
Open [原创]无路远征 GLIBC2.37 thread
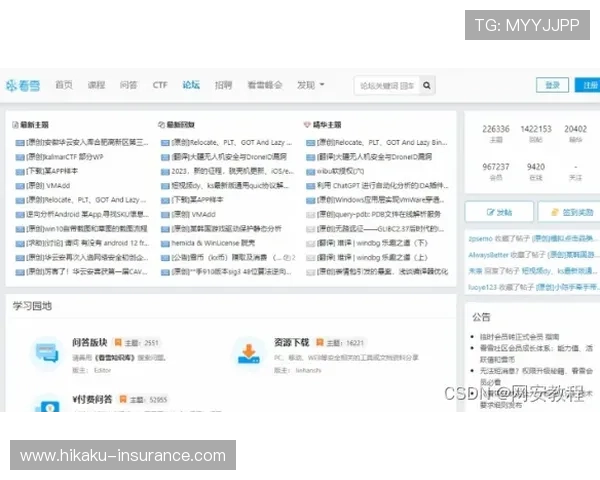click(381, 229)
